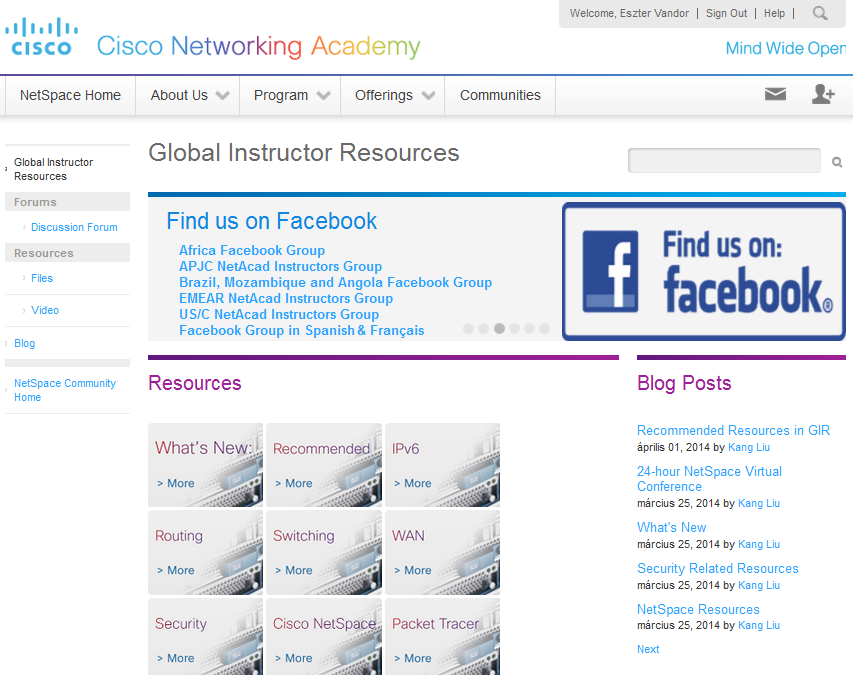Open Africa Facebook Group link
853x675 pixels.
tap(252, 251)
